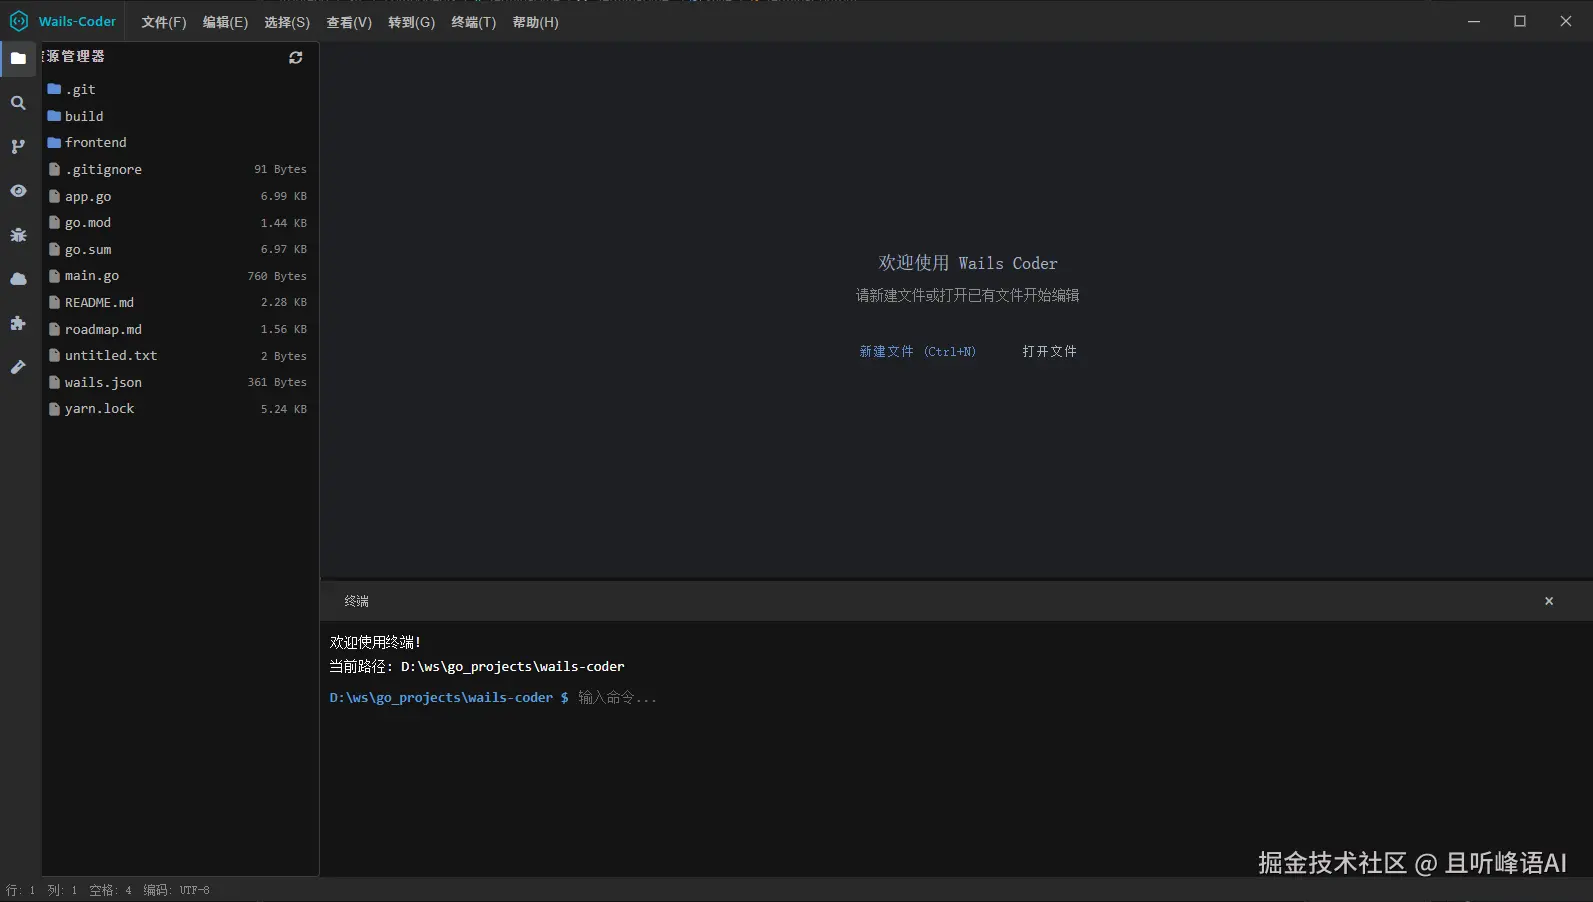Viewport: 1593px width, 902px height.
Task: Open the .gitignore file
Action: [x=180, y=170]
